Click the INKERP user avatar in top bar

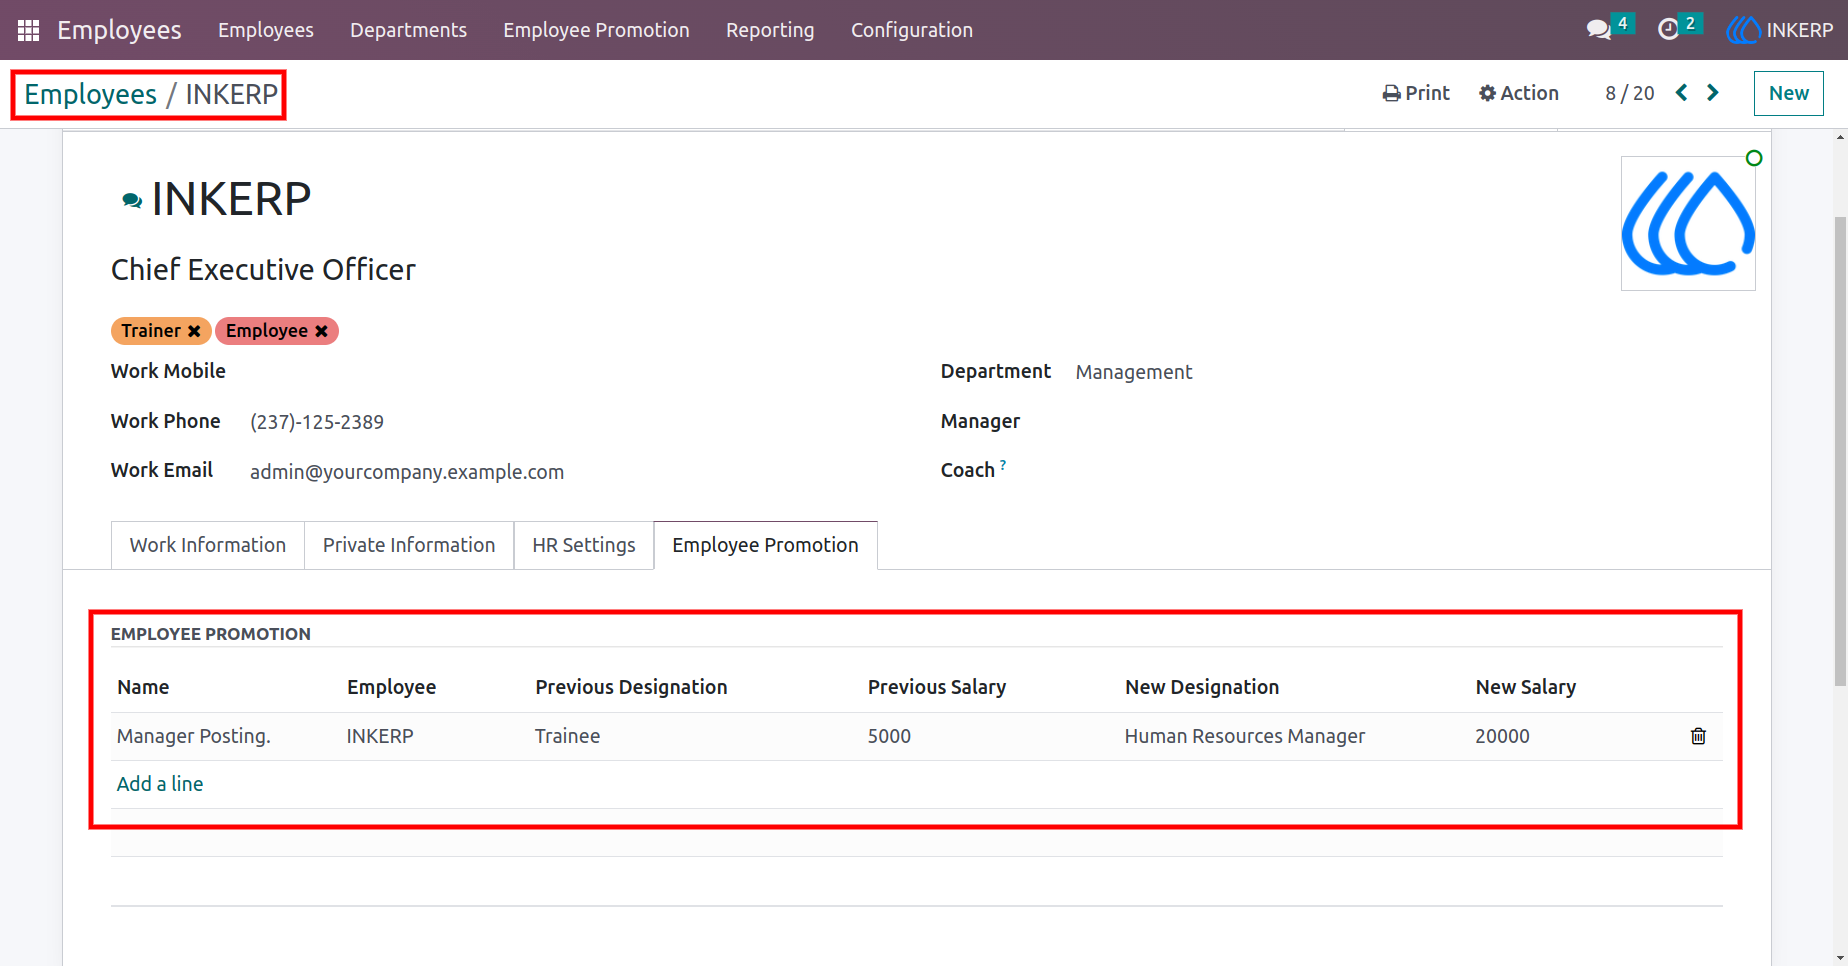tap(1744, 30)
